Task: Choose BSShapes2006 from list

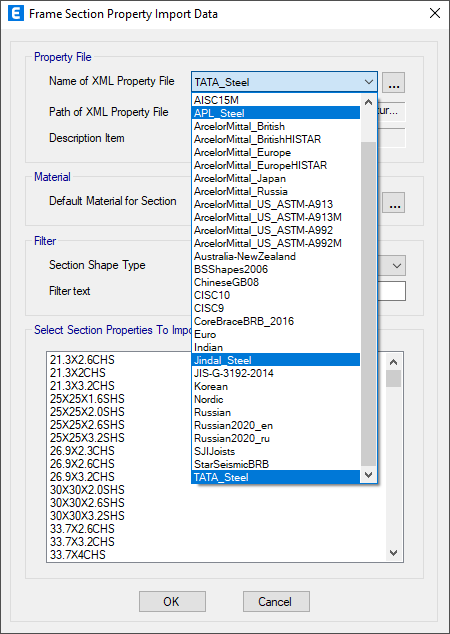Action: pyautogui.click(x=276, y=269)
